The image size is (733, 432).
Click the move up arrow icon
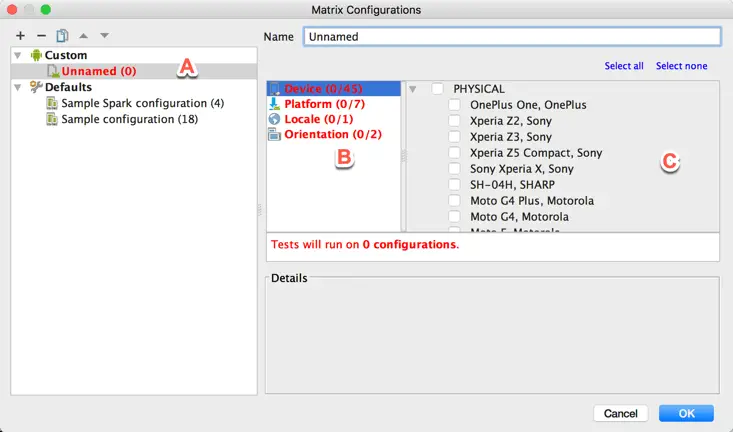[x=84, y=36]
